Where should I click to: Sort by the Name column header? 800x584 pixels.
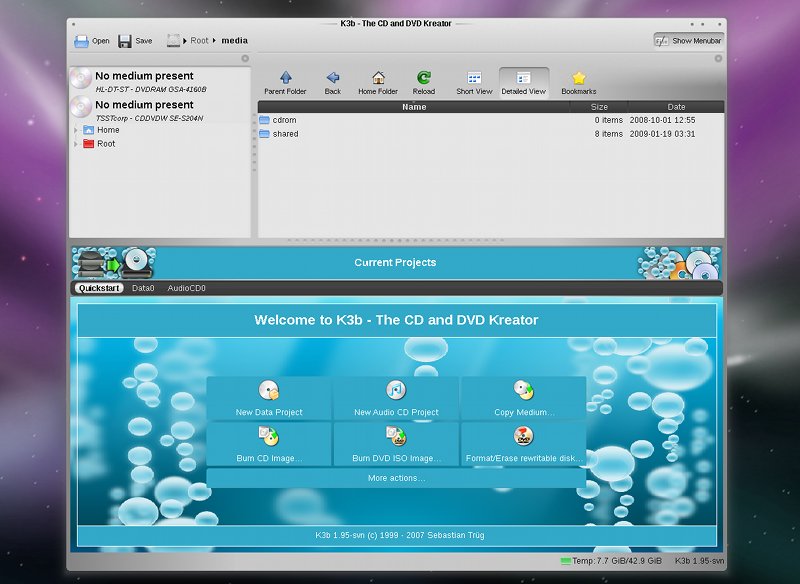[x=414, y=107]
